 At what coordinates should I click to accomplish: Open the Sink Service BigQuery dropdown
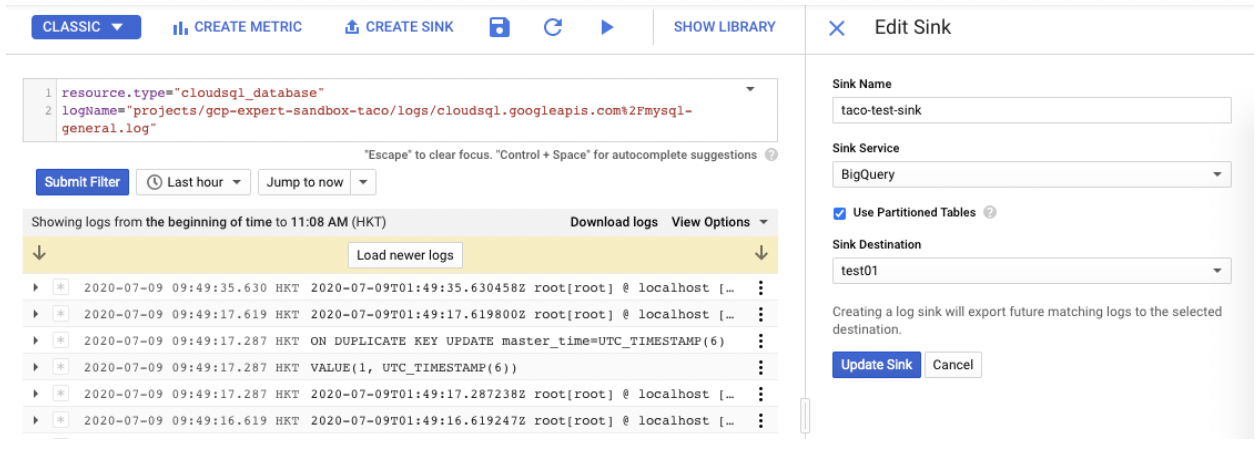coord(1031,174)
